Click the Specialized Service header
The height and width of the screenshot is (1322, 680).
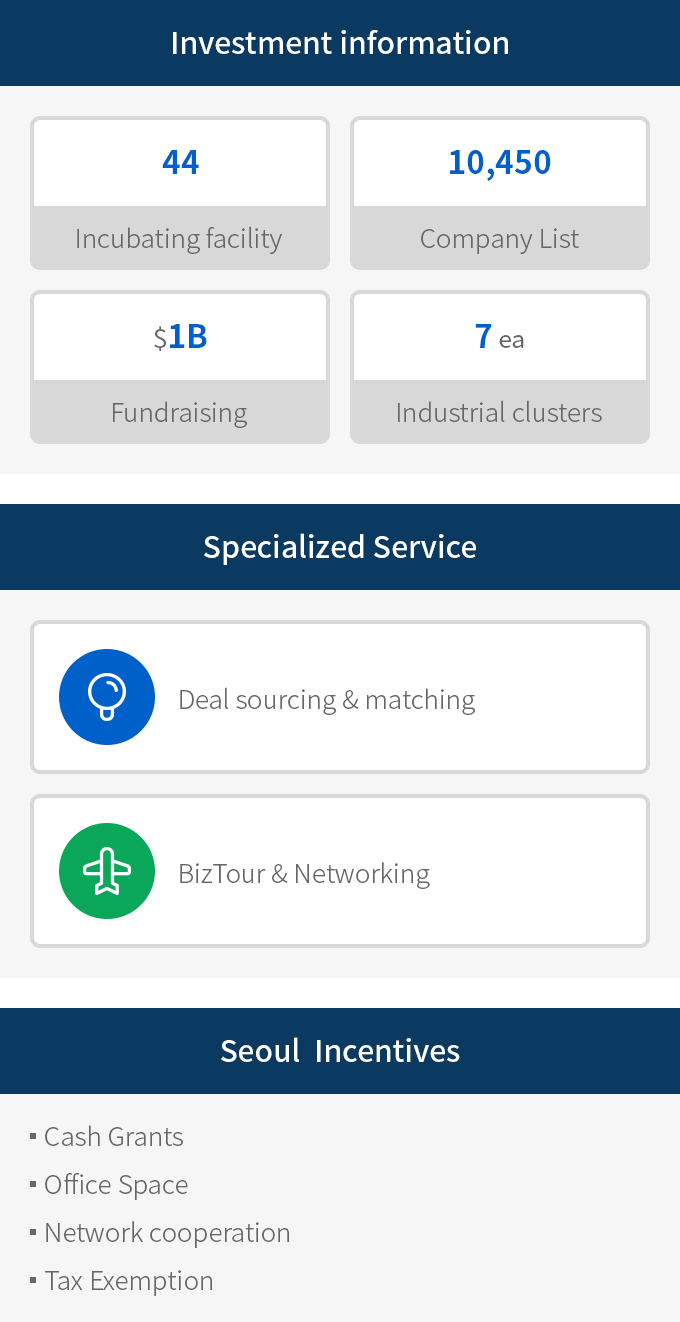[340, 547]
